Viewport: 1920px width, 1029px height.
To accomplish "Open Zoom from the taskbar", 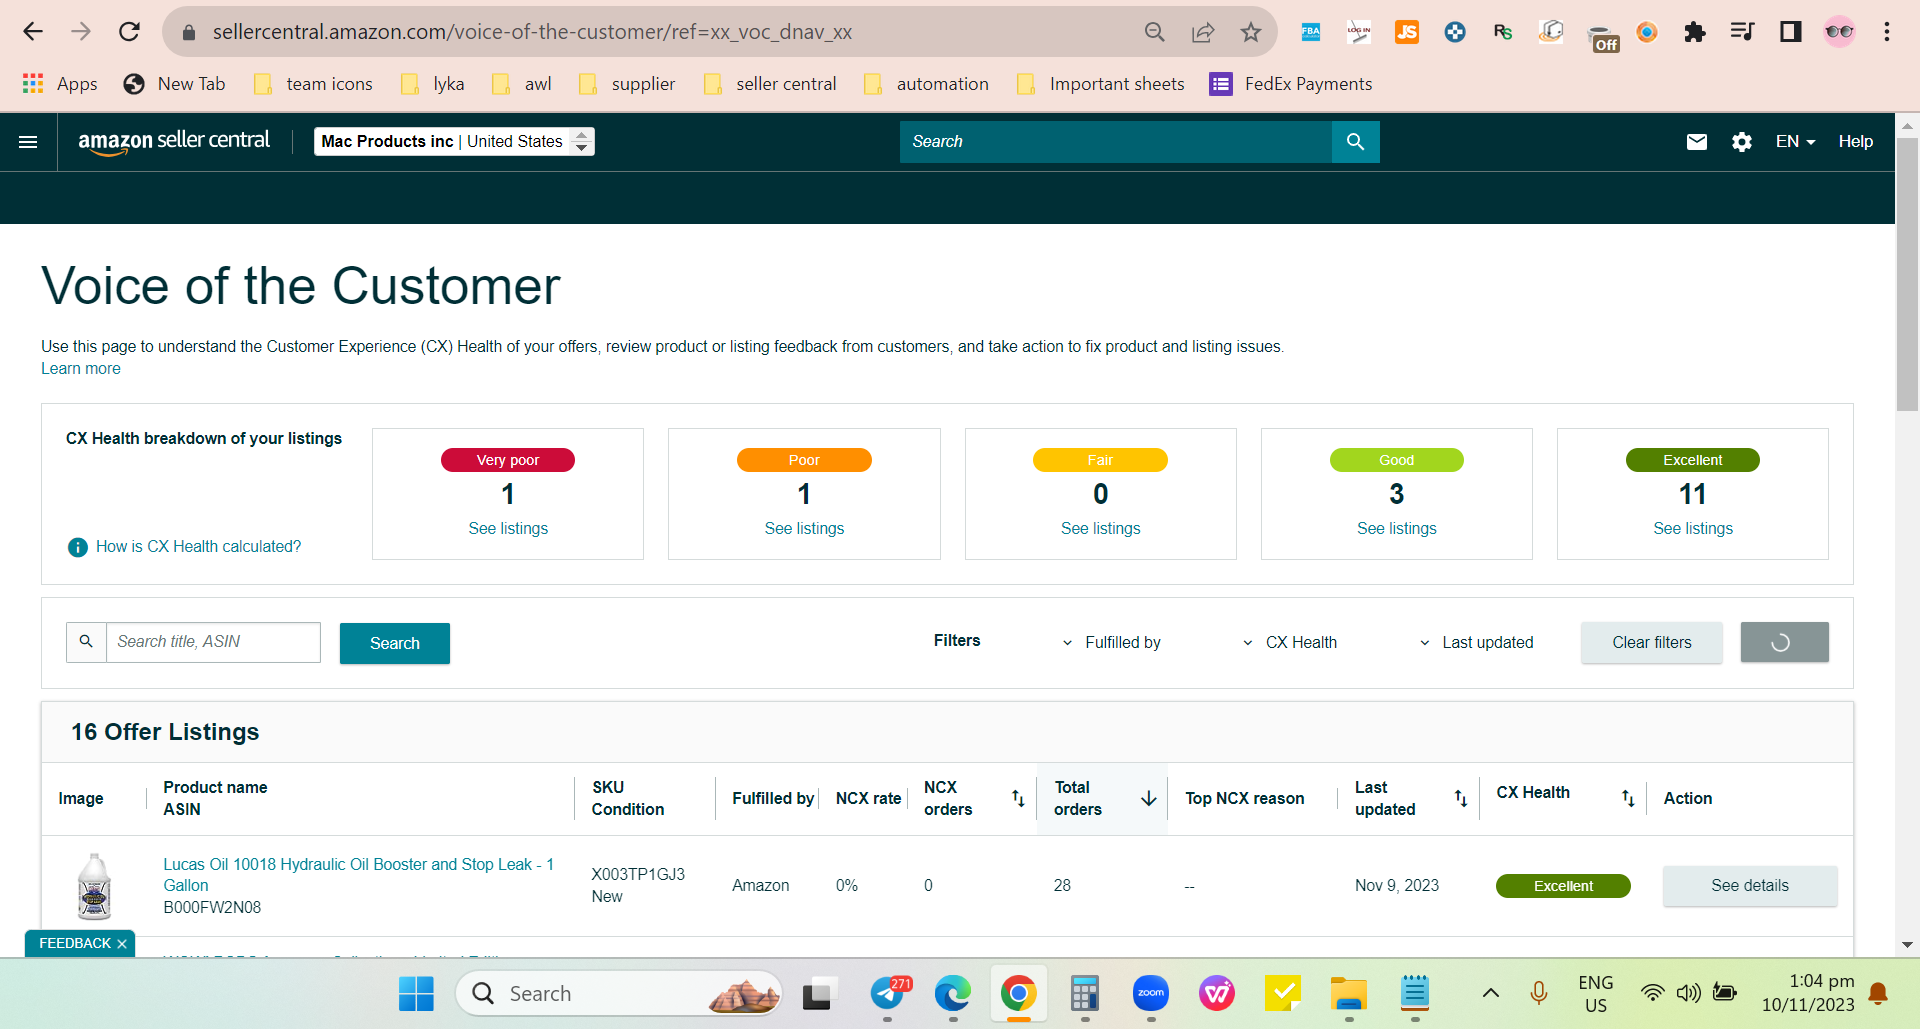I will (1151, 994).
